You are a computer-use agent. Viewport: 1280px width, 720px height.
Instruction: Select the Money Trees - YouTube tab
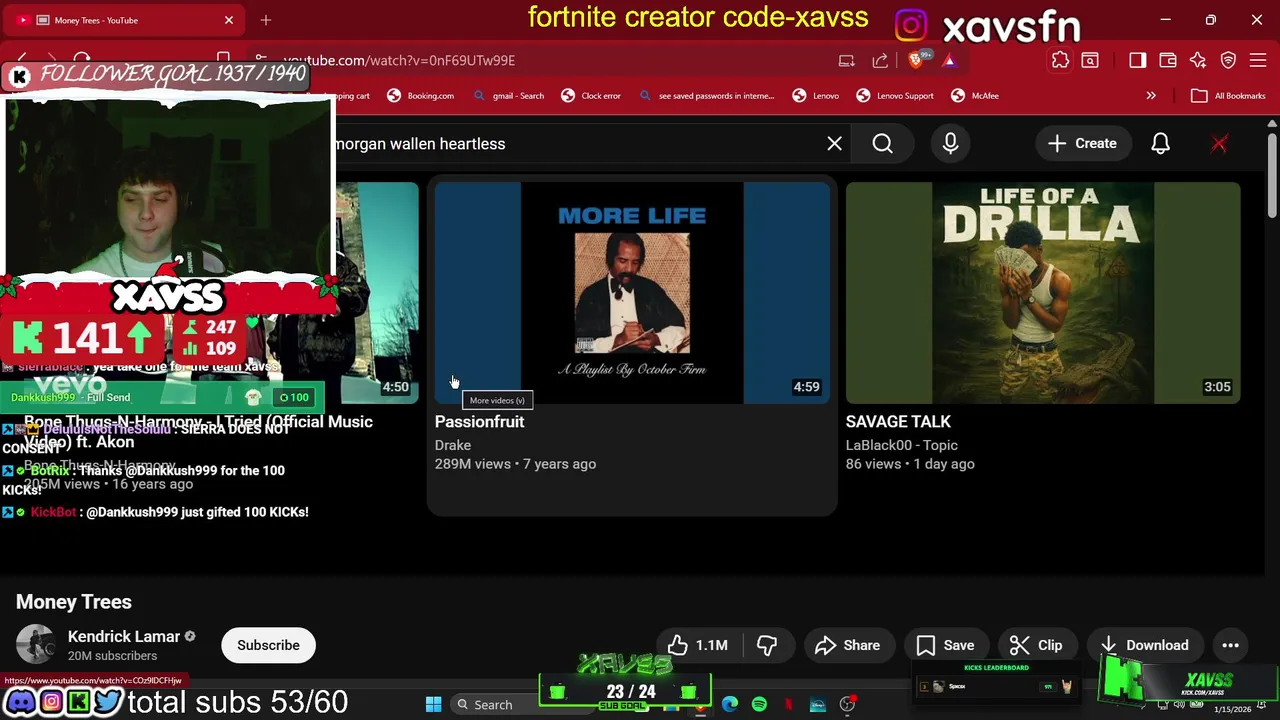pyautogui.click(x=125, y=20)
